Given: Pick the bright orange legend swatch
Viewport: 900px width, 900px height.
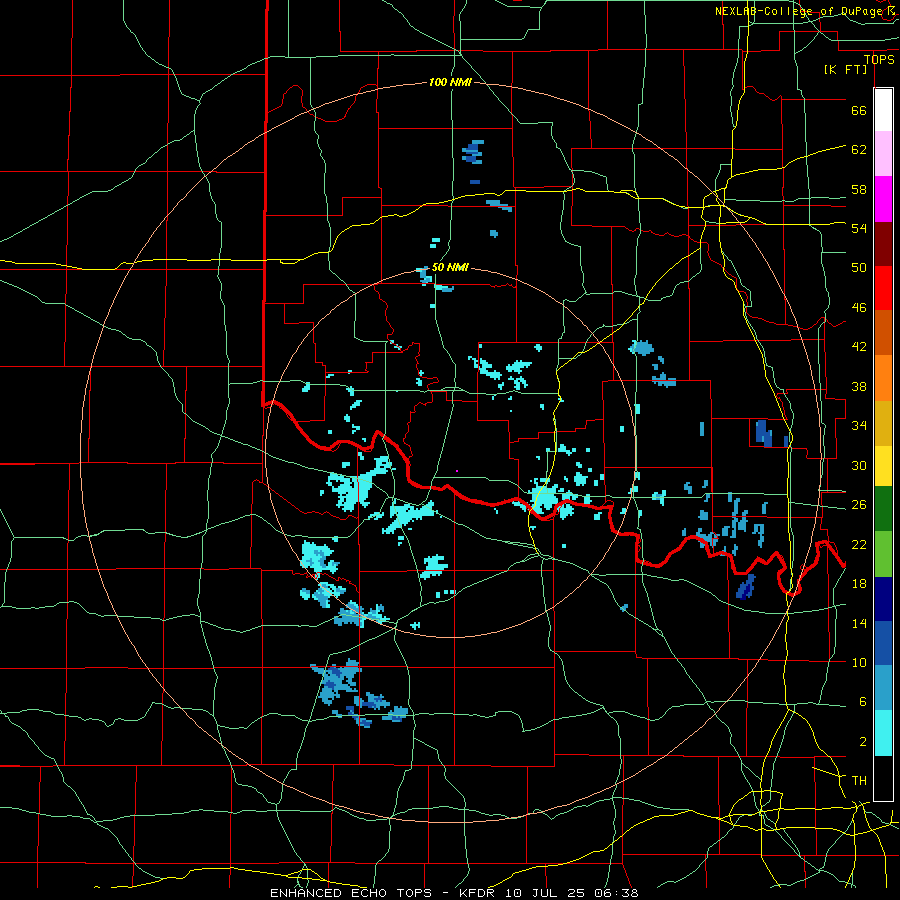Looking at the screenshot, I should coord(883,378).
